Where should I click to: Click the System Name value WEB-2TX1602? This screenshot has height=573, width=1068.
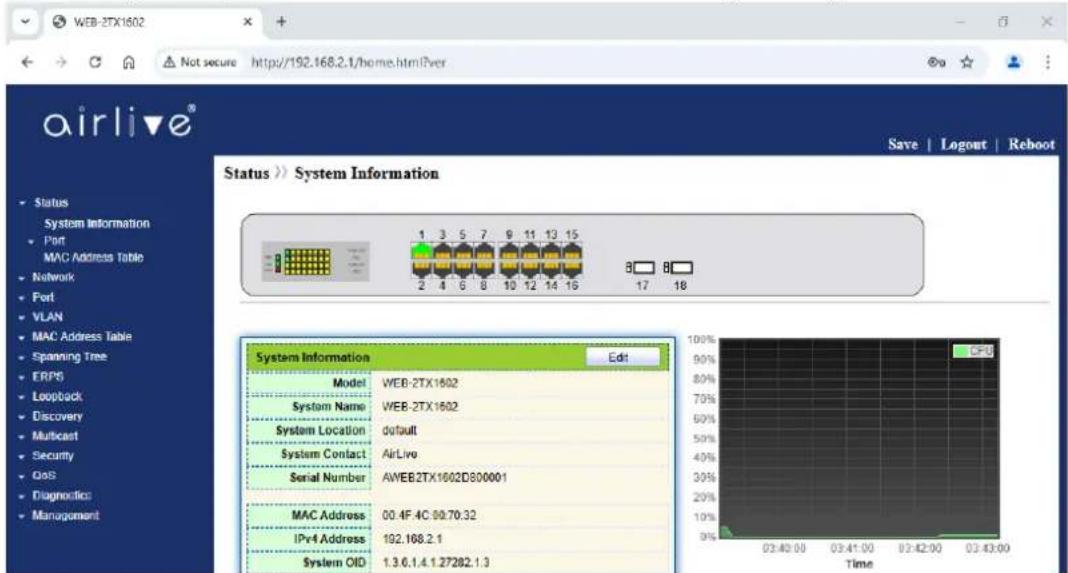click(x=420, y=407)
